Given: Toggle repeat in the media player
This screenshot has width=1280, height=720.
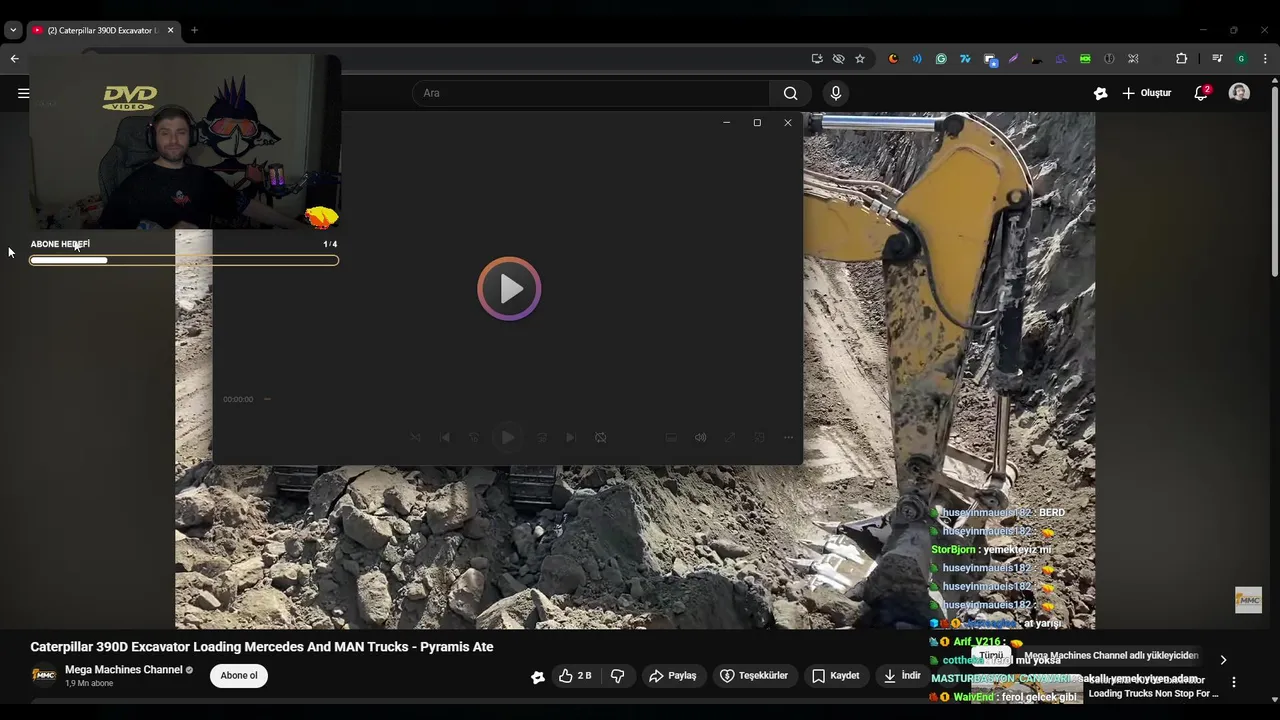Looking at the screenshot, I should click(x=601, y=438).
